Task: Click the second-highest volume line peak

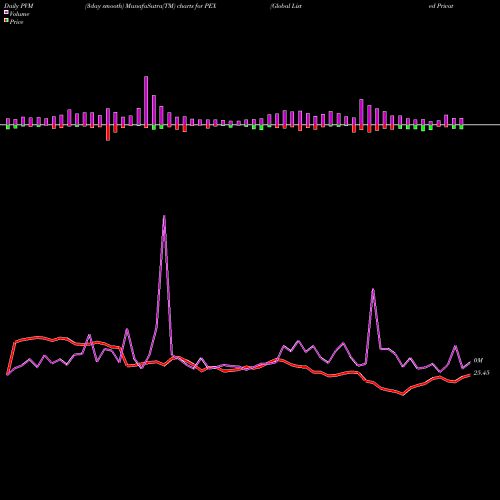Action: click(373, 289)
